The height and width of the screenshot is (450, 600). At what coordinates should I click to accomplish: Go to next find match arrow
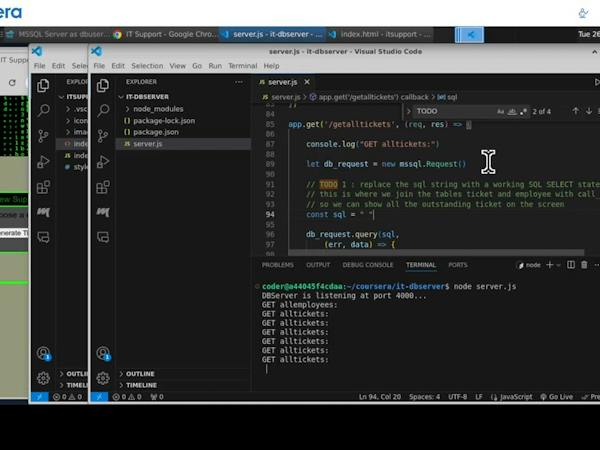point(589,111)
